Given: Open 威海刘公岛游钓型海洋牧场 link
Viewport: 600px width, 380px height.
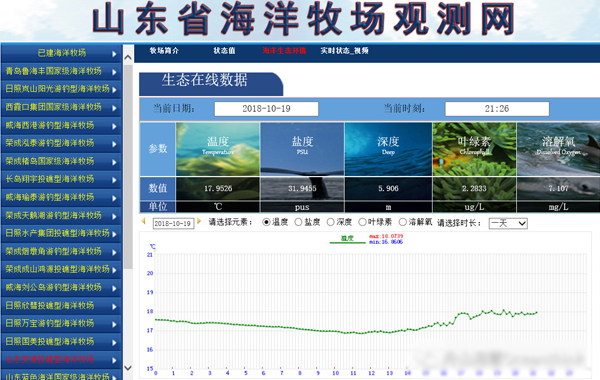Looking at the screenshot, I should tap(54, 287).
